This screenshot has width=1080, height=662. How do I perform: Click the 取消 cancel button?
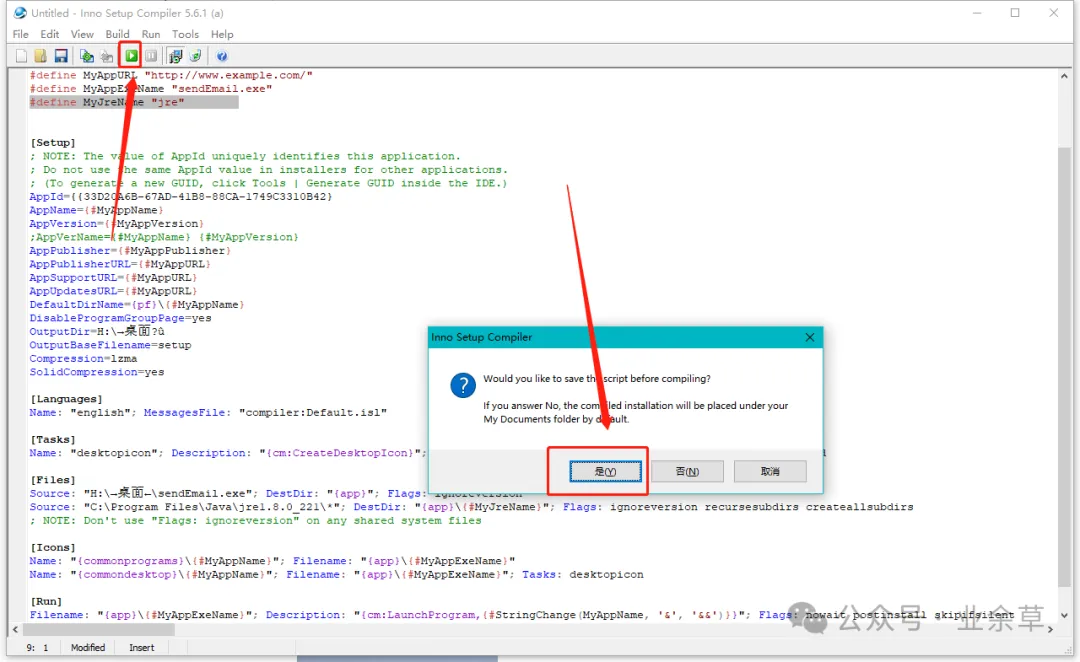(x=770, y=471)
